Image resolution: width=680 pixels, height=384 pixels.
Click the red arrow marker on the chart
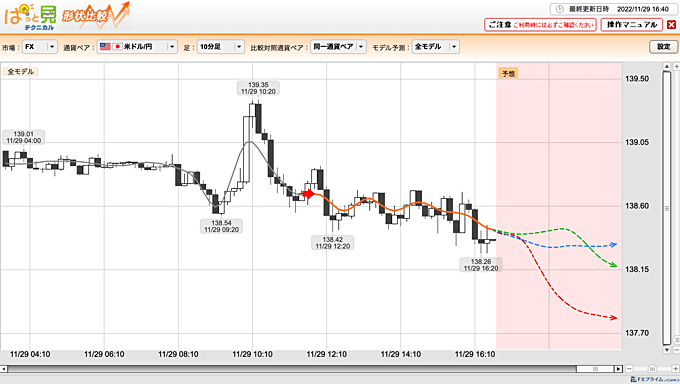pos(308,194)
